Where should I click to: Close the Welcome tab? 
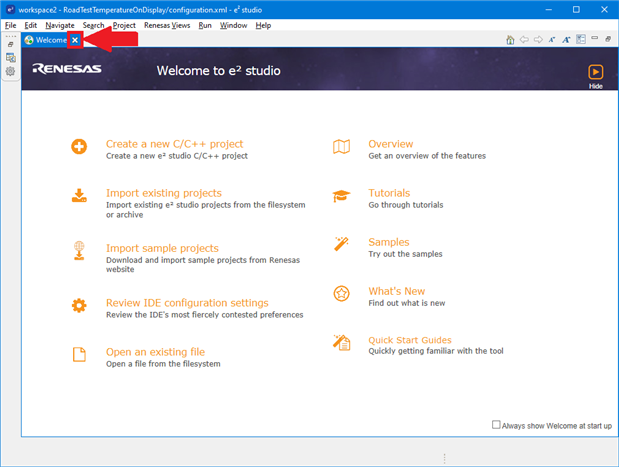75,40
